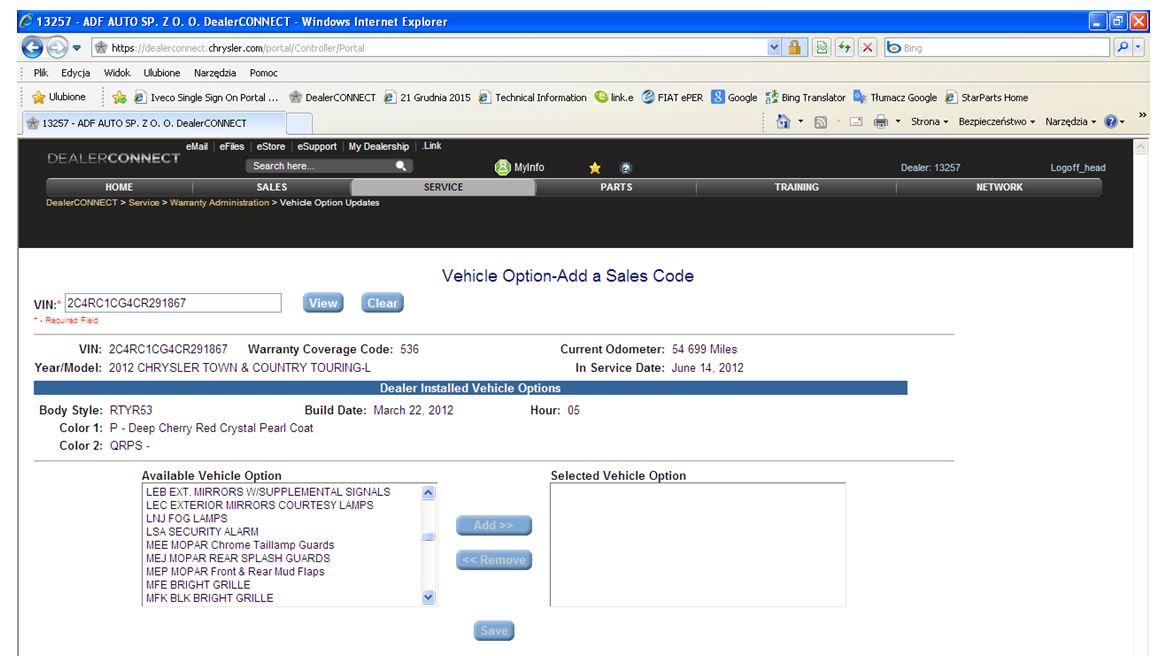Open the Edycja menu
The image size is (1163, 656).
coord(76,73)
